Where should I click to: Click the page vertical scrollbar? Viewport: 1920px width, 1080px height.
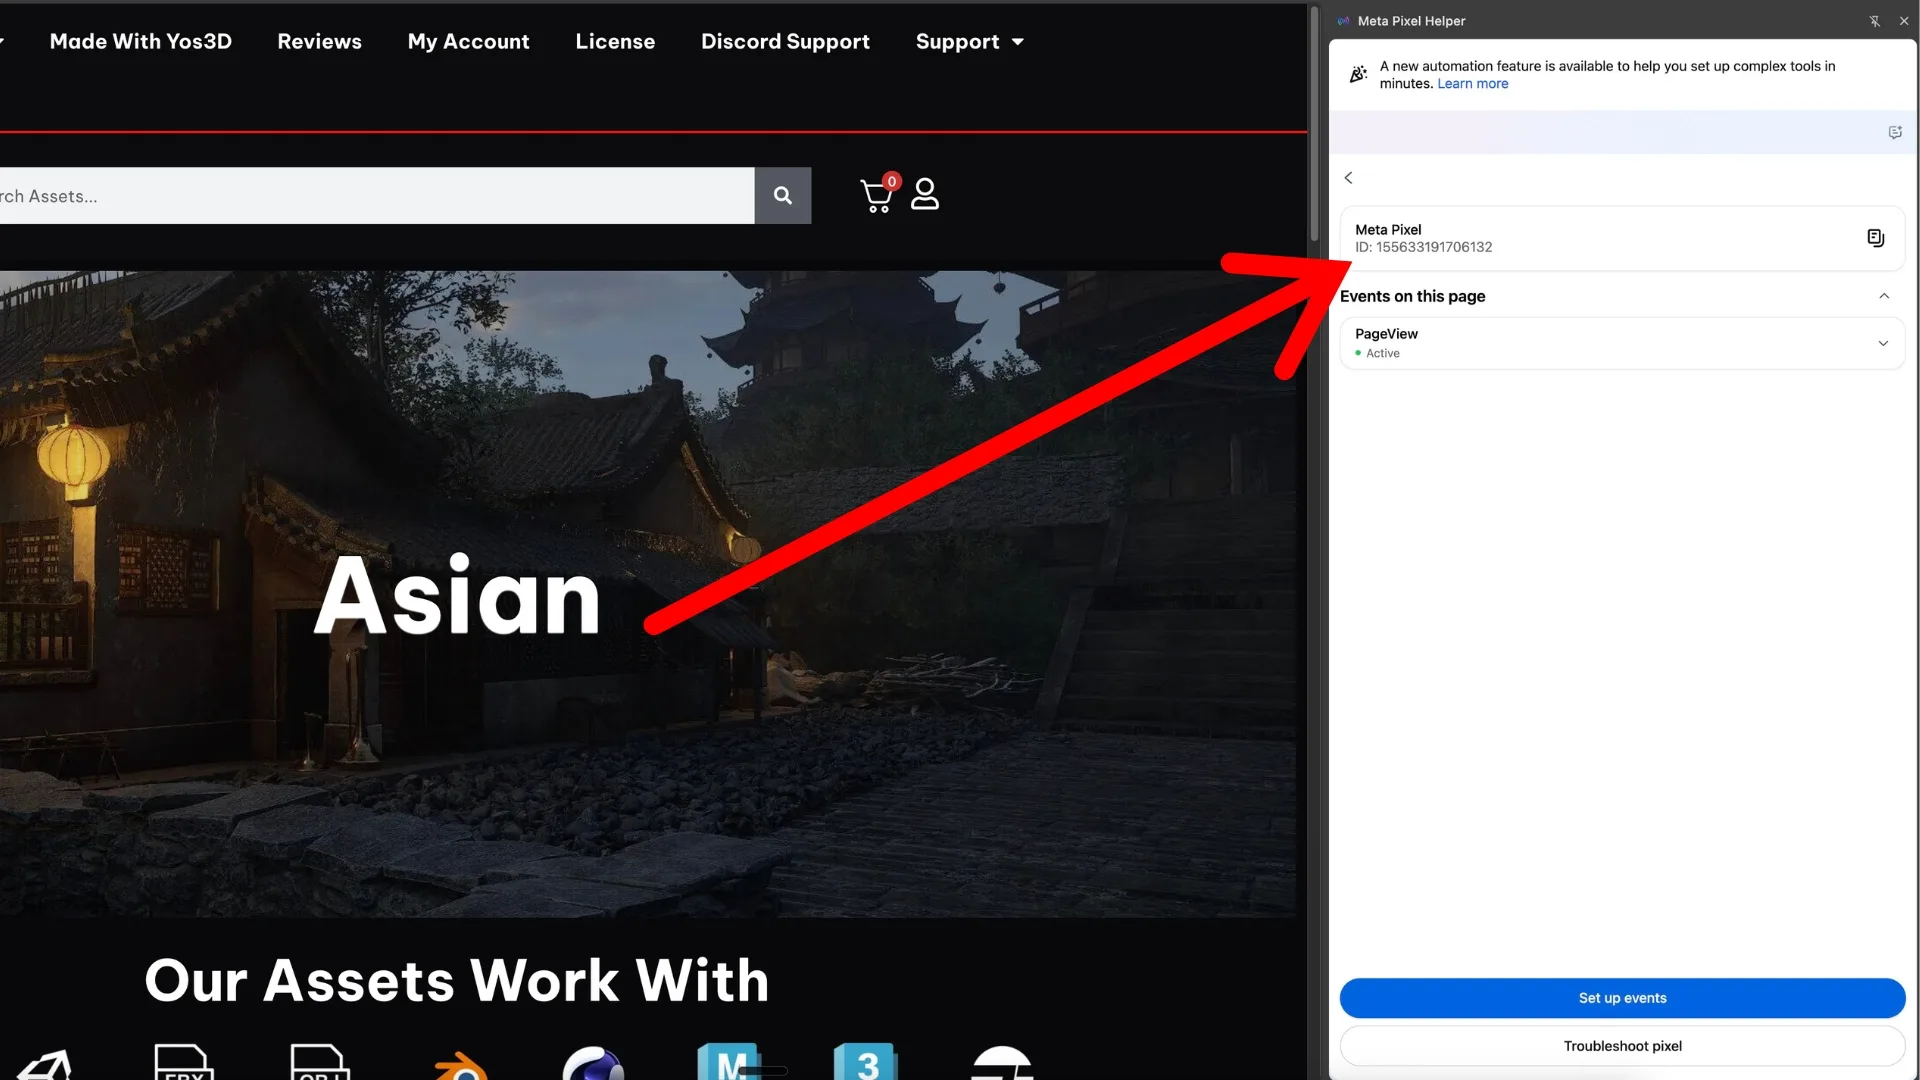click(x=1315, y=125)
